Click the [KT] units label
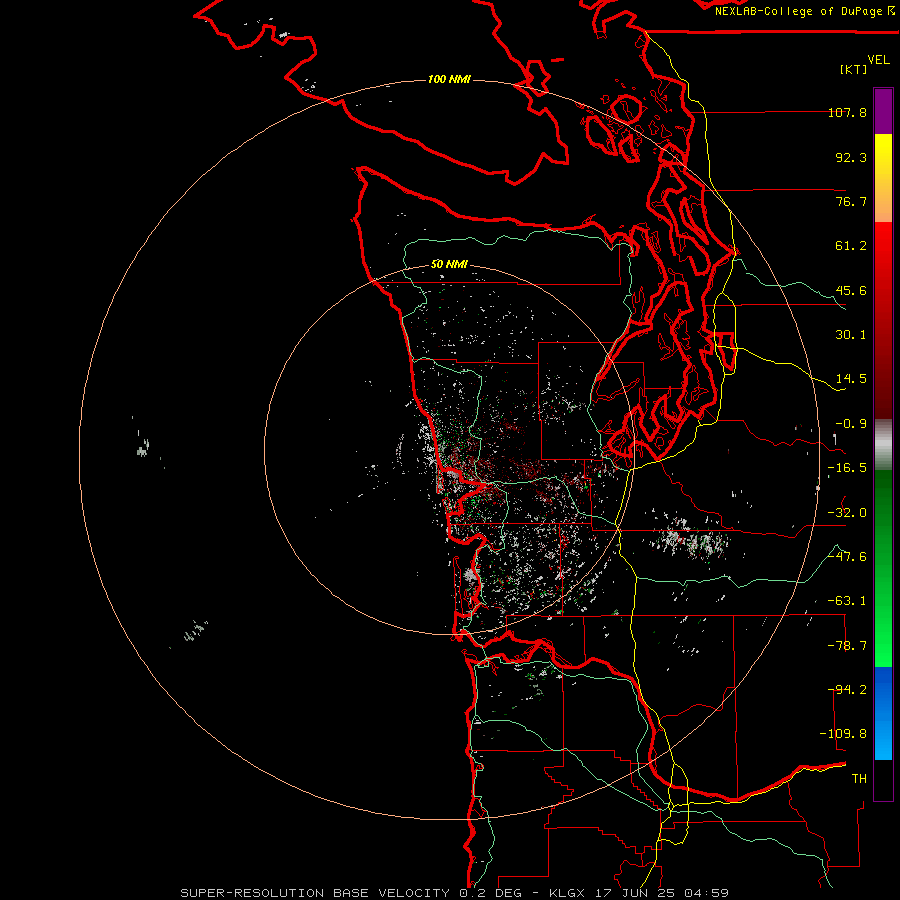 tap(854, 69)
